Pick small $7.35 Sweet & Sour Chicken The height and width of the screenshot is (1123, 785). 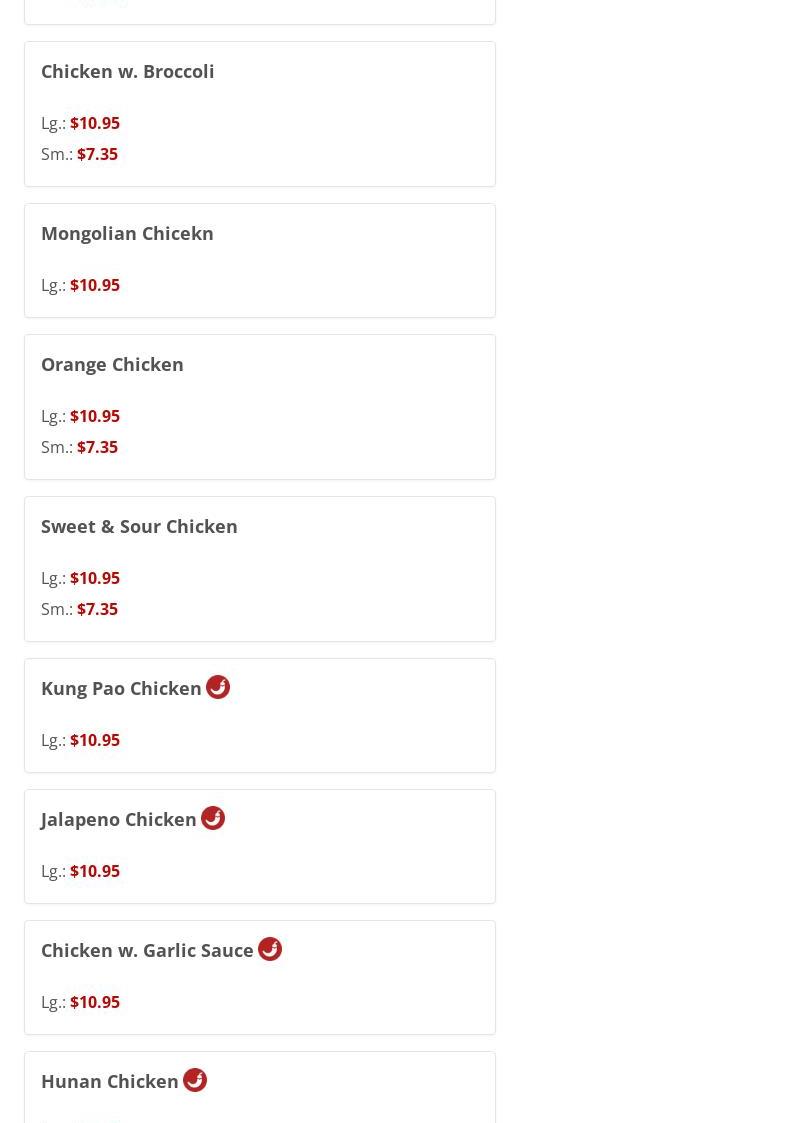[x=97, y=609]
